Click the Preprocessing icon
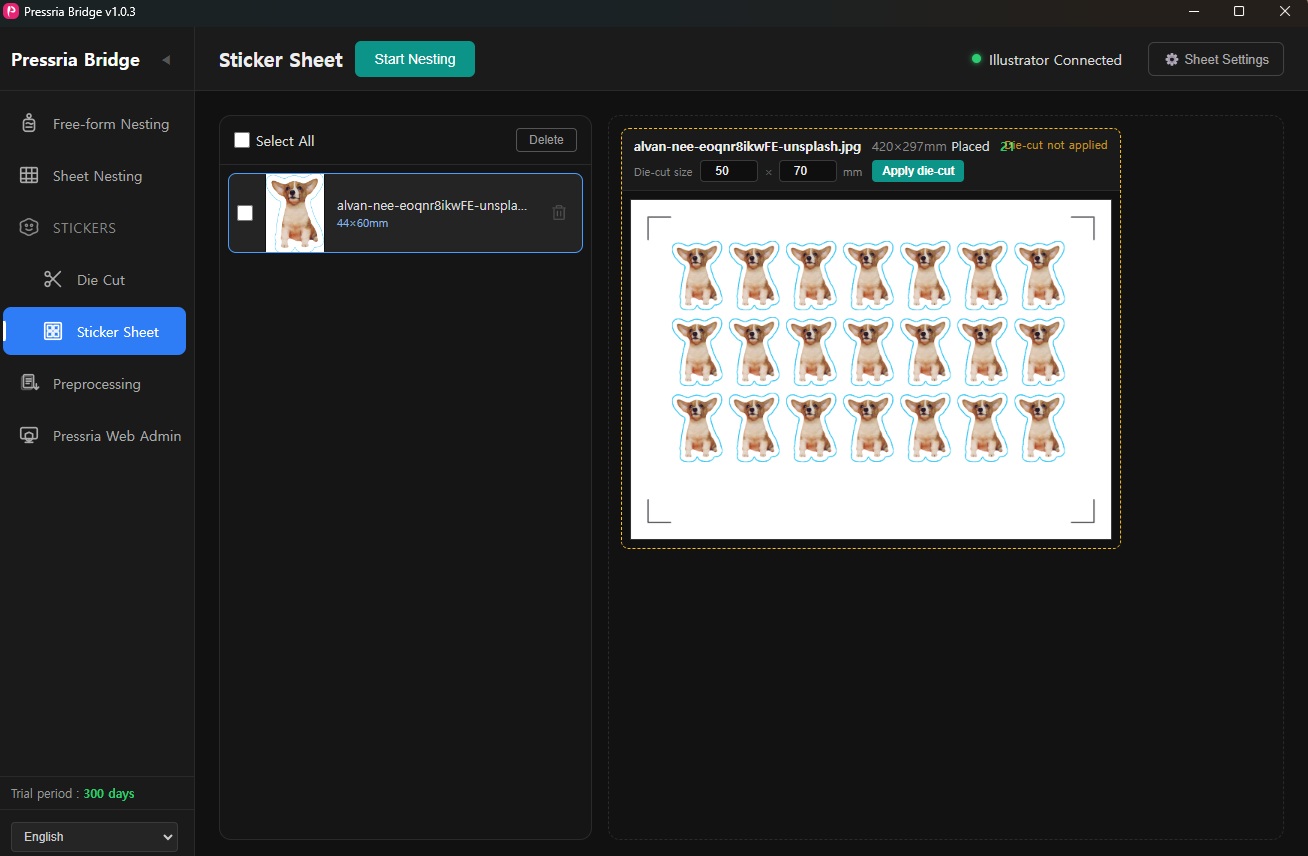Image resolution: width=1308 pixels, height=856 pixels. (31, 384)
